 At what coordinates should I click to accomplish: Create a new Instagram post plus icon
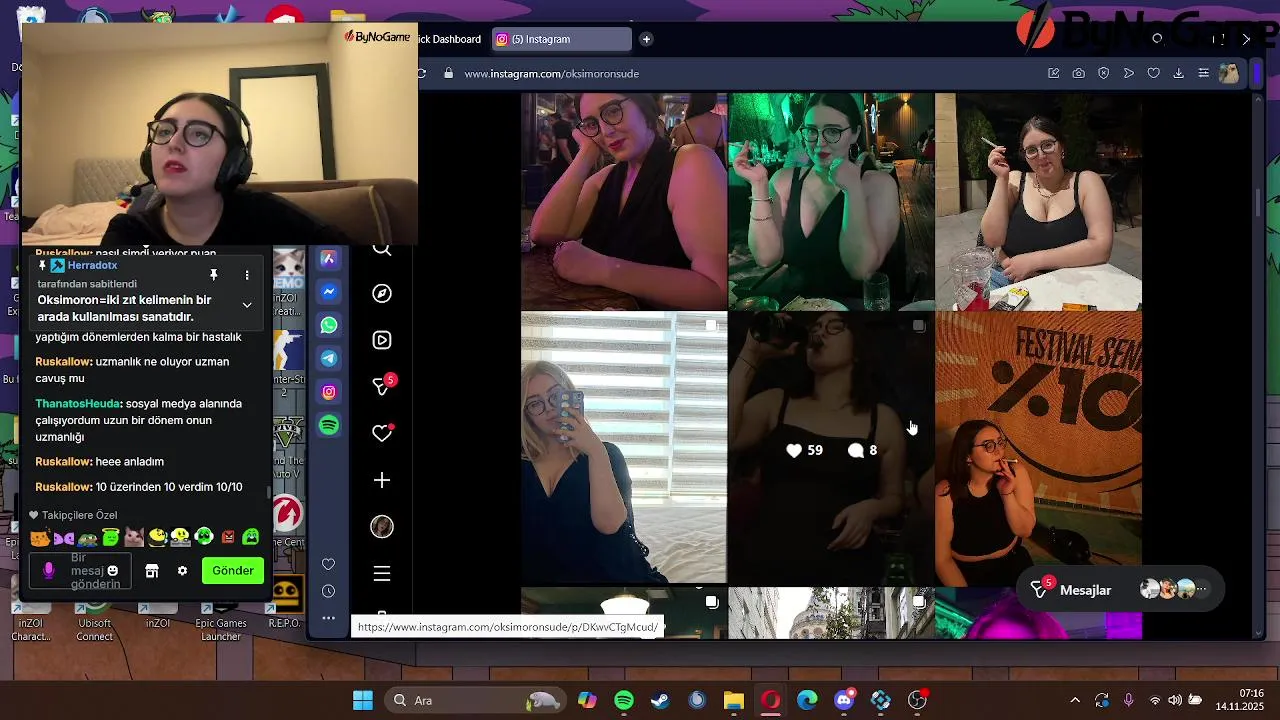tap(382, 480)
